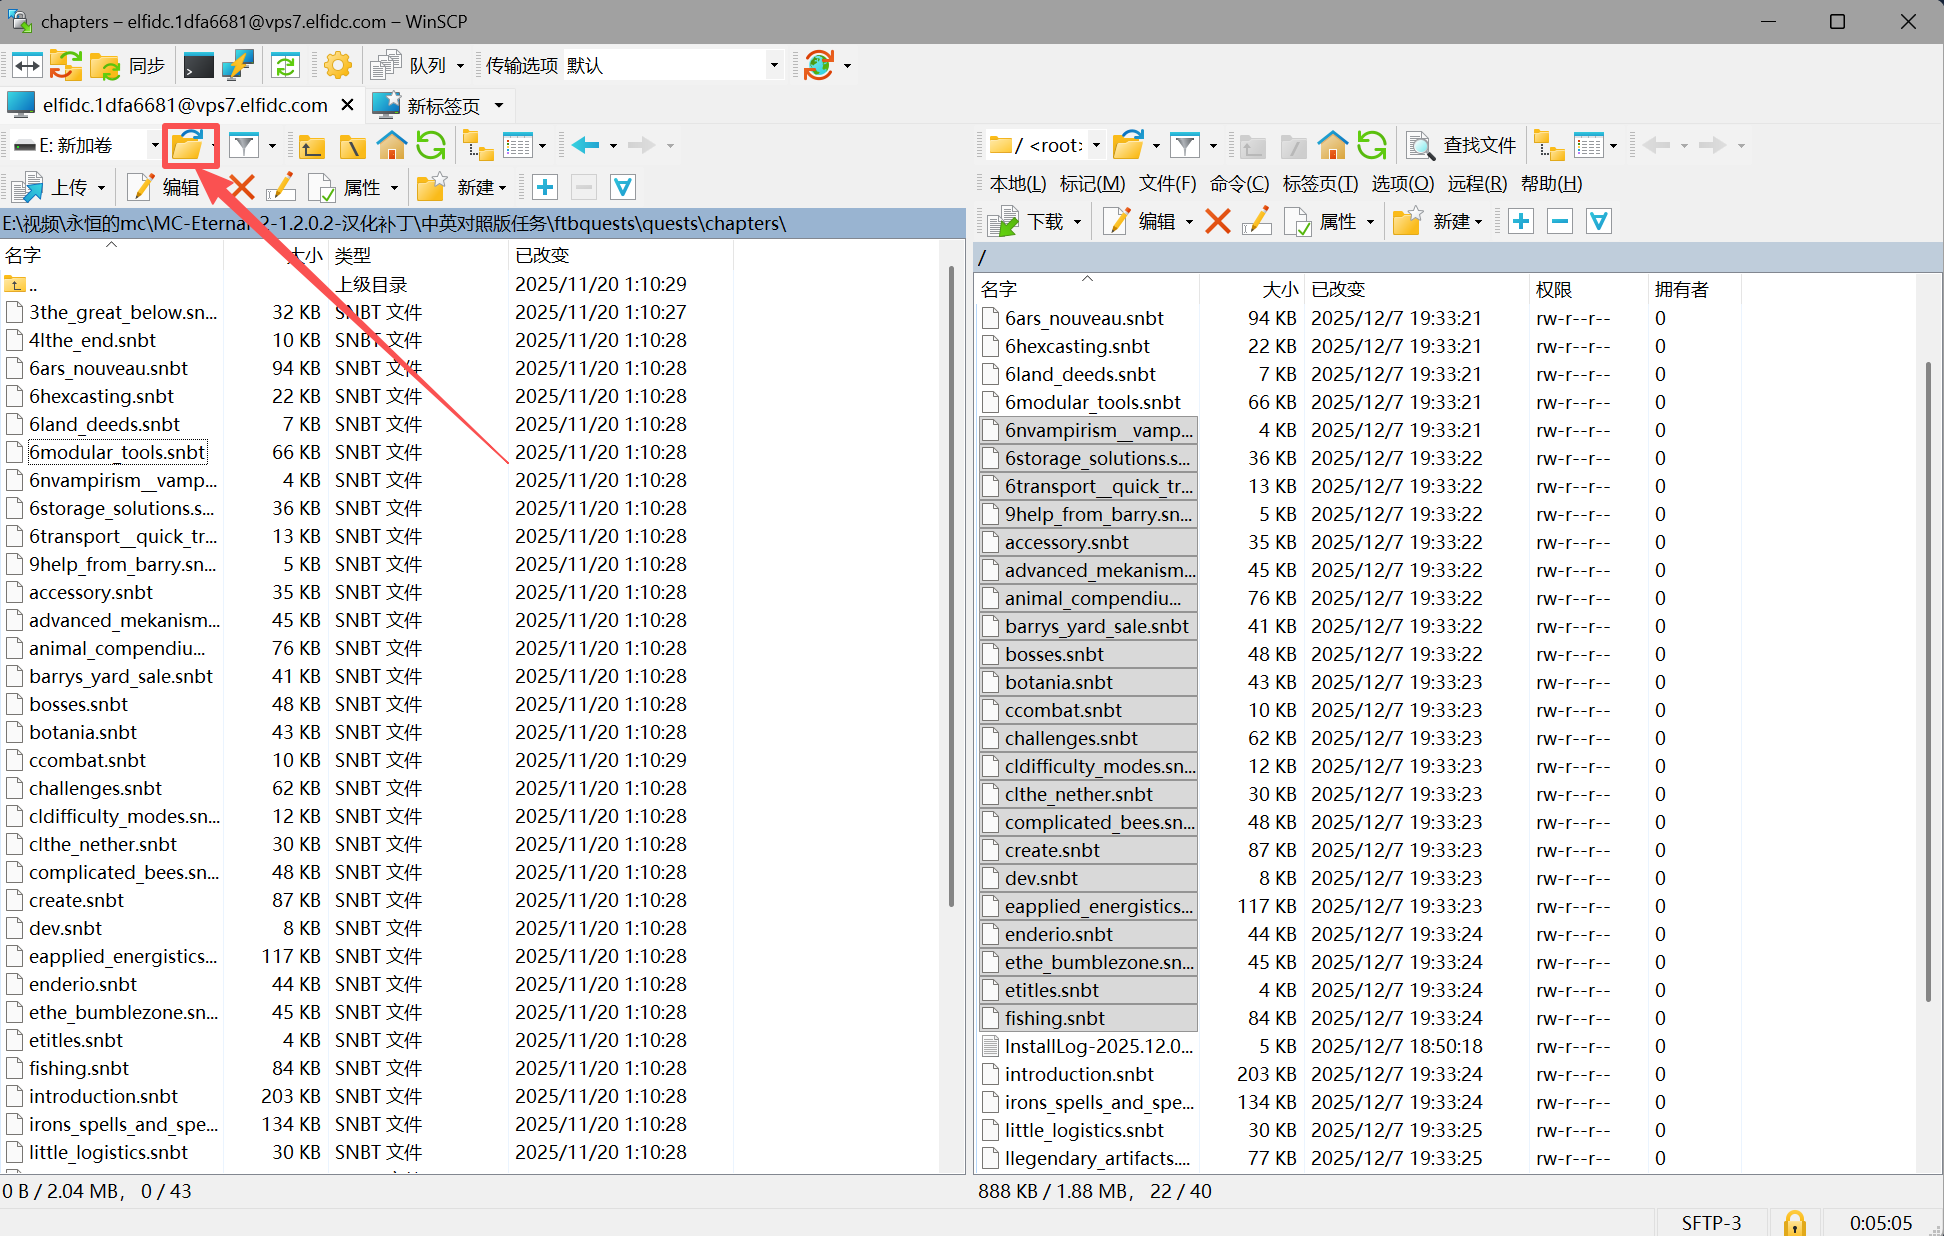The width and height of the screenshot is (1944, 1236).
Task: Click the lock icon in status bar
Action: pos(1794,1222)
